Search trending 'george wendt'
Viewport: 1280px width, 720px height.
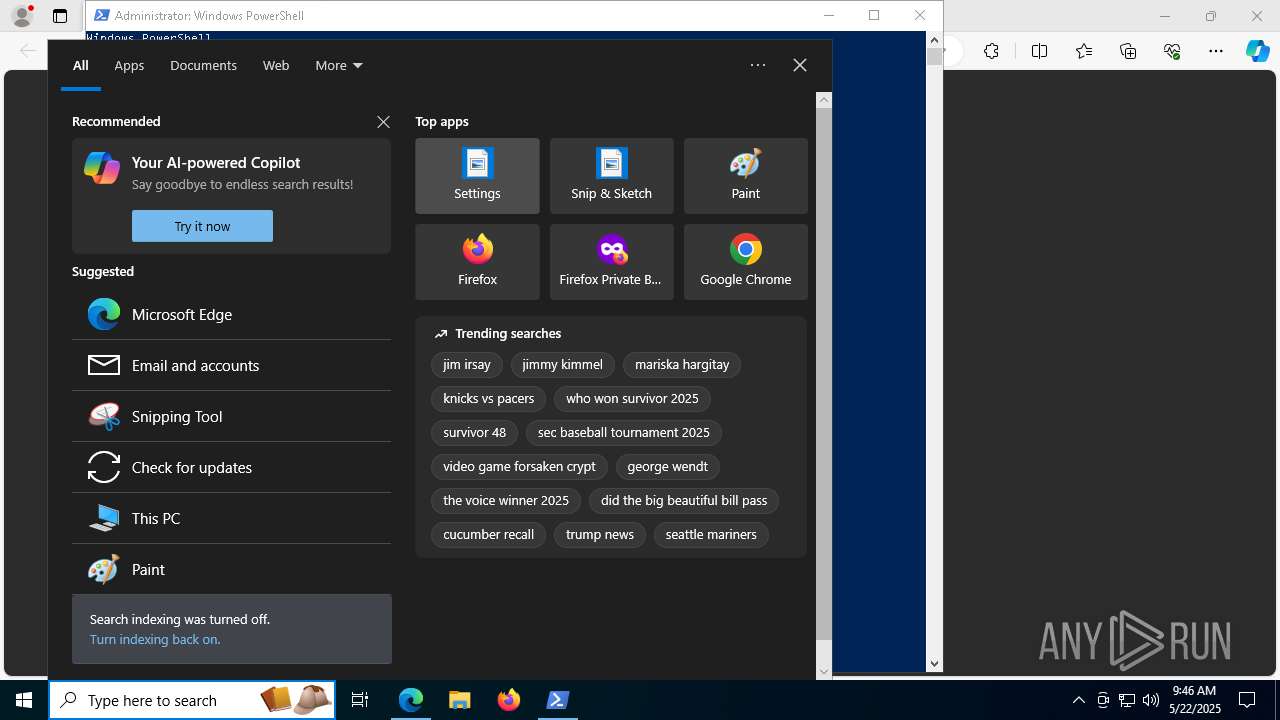tap(667, 467)
